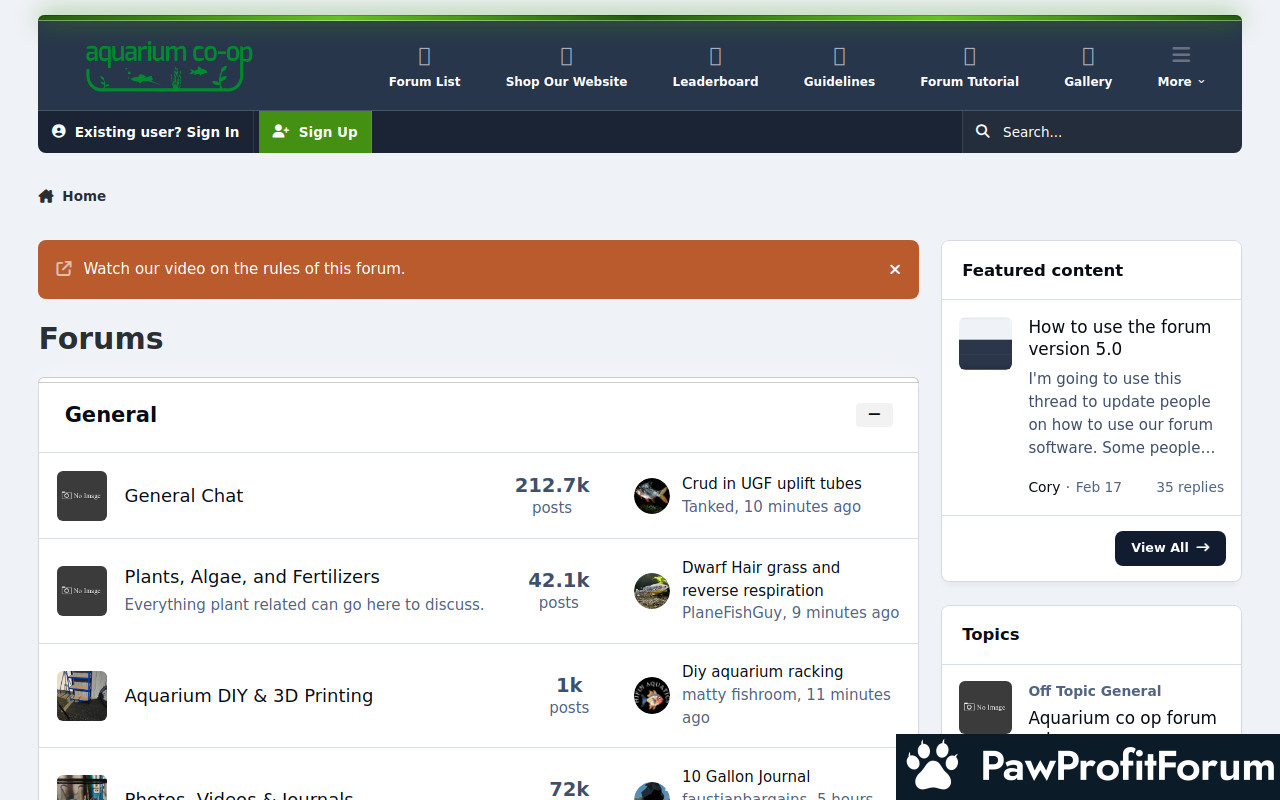
Task: Click the Tanked user avatar
Action: (652, 496)
